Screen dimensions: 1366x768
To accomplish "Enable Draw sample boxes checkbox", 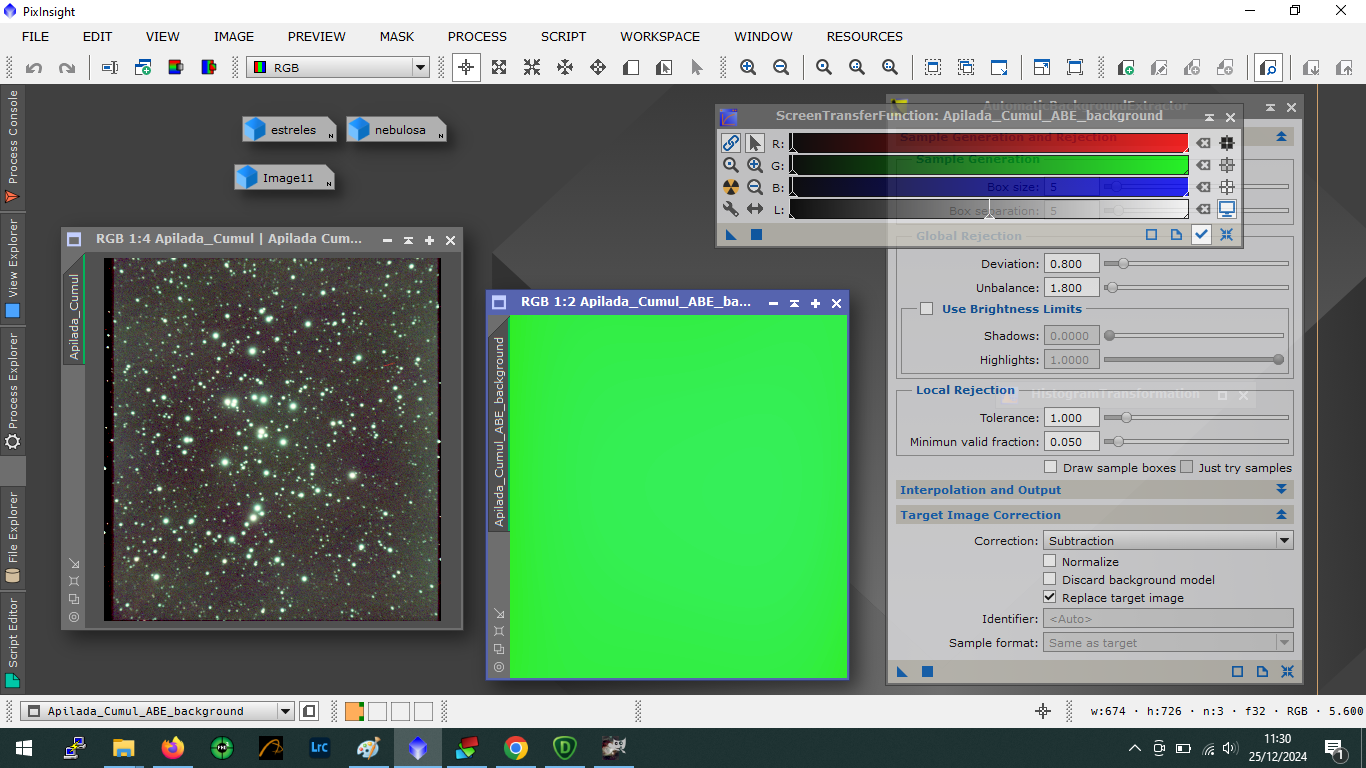I will pyautogui.click(x=1050, y=467).
